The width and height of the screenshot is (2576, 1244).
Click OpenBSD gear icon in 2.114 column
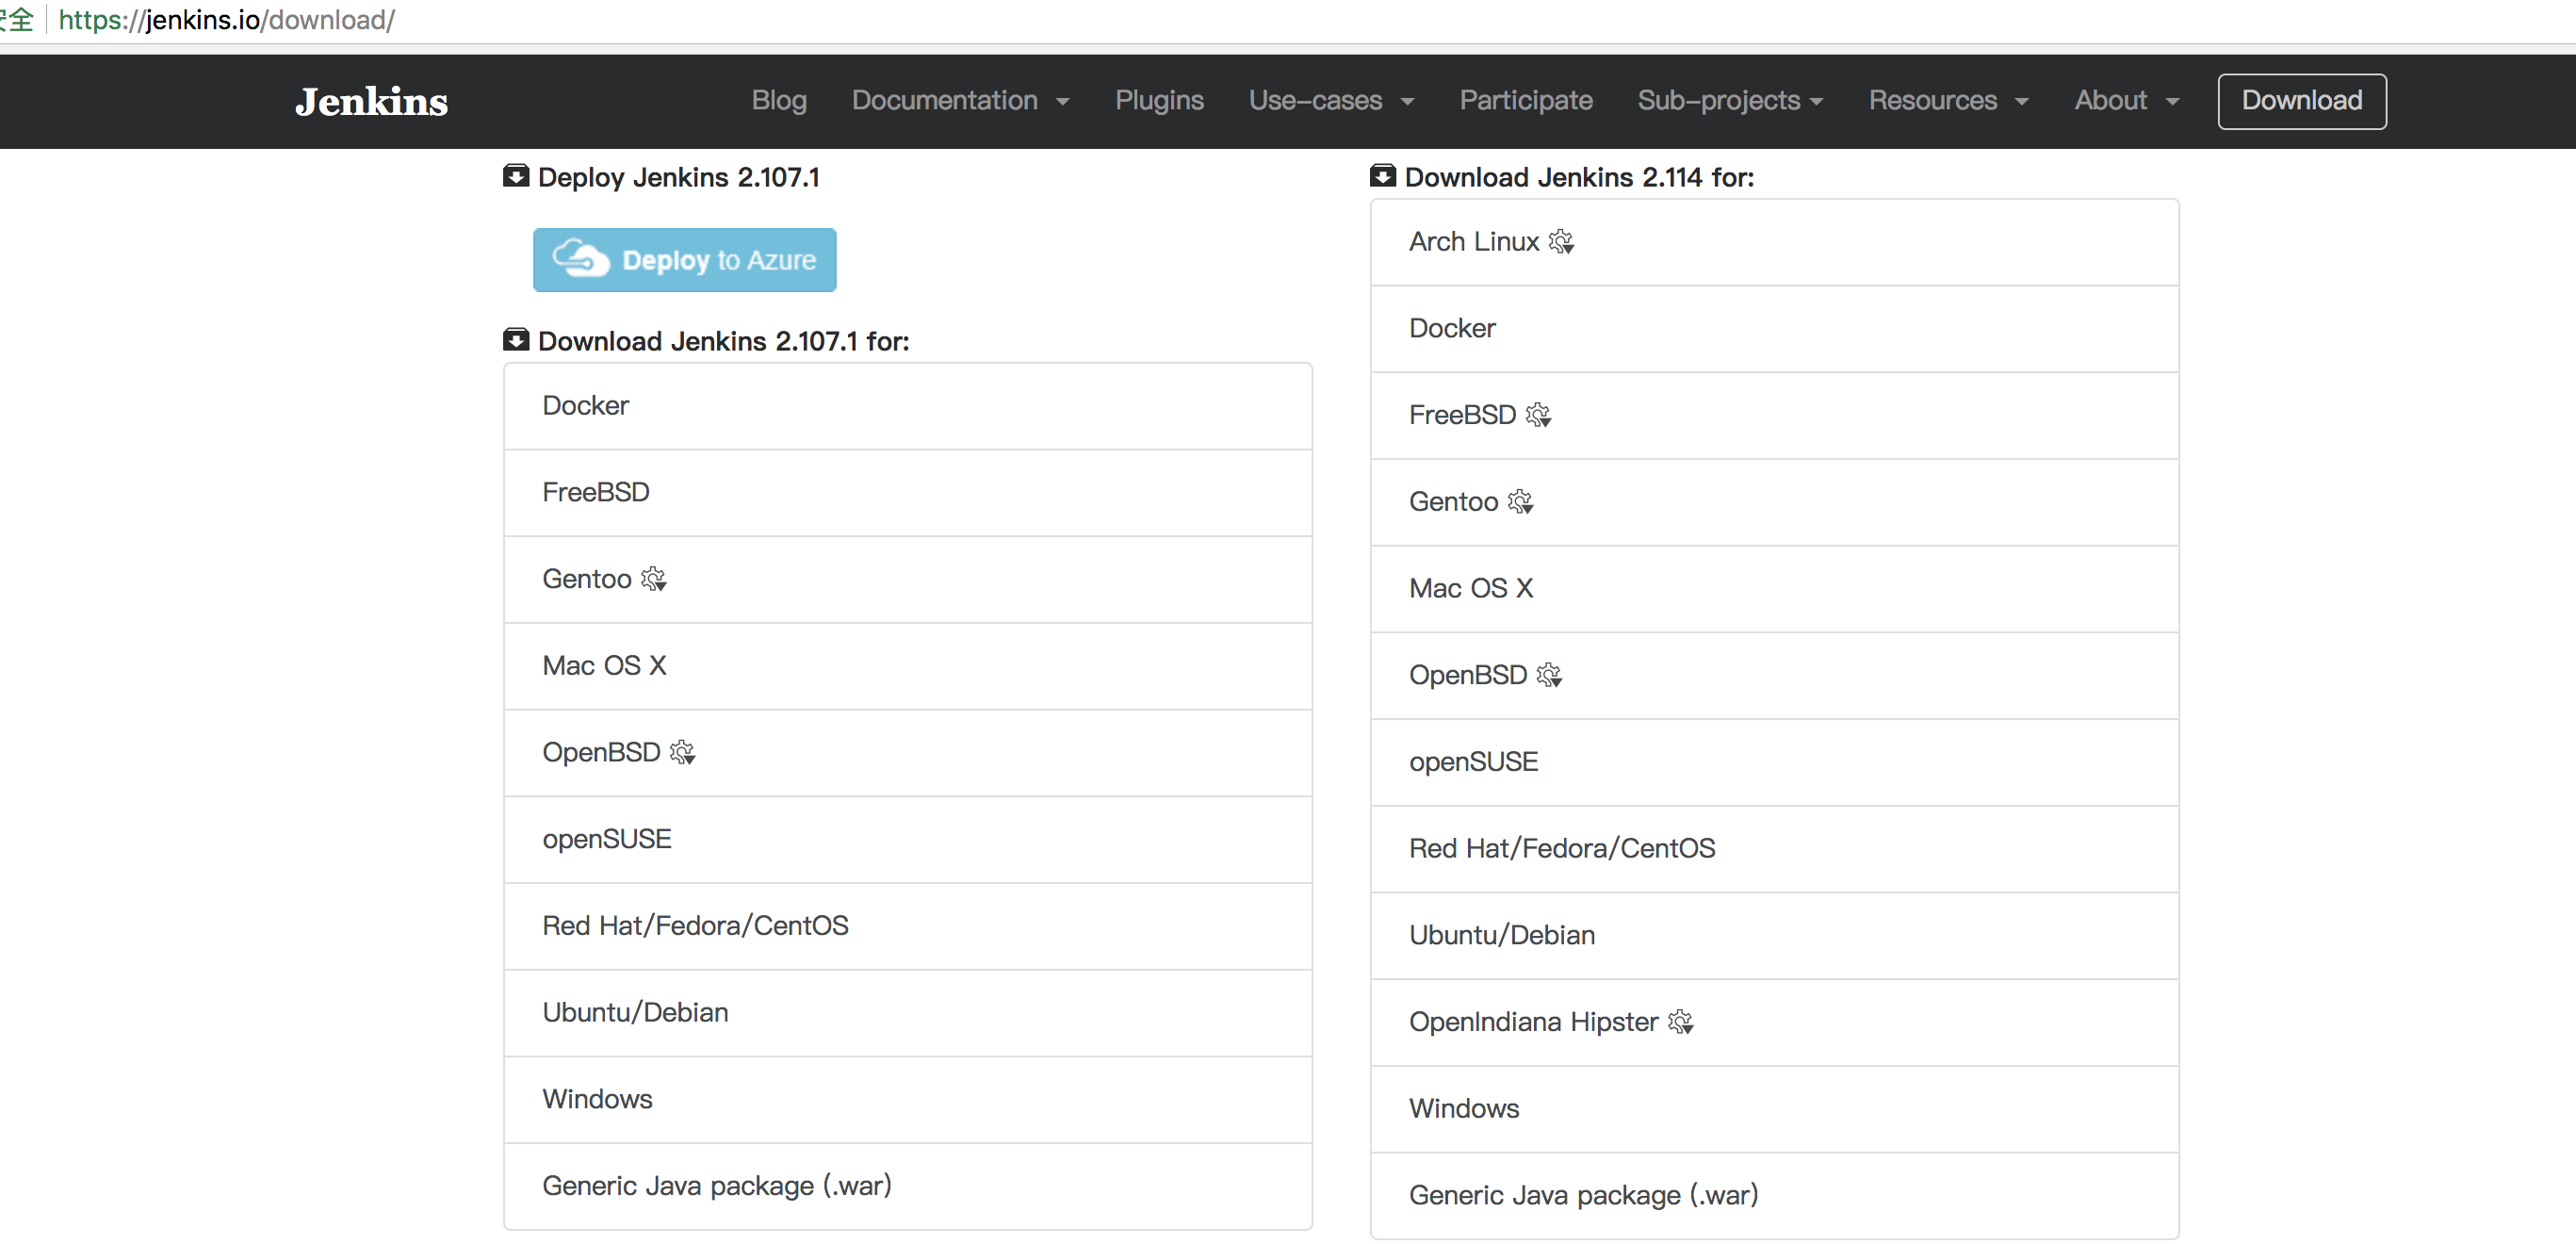tap(1549, 675)
